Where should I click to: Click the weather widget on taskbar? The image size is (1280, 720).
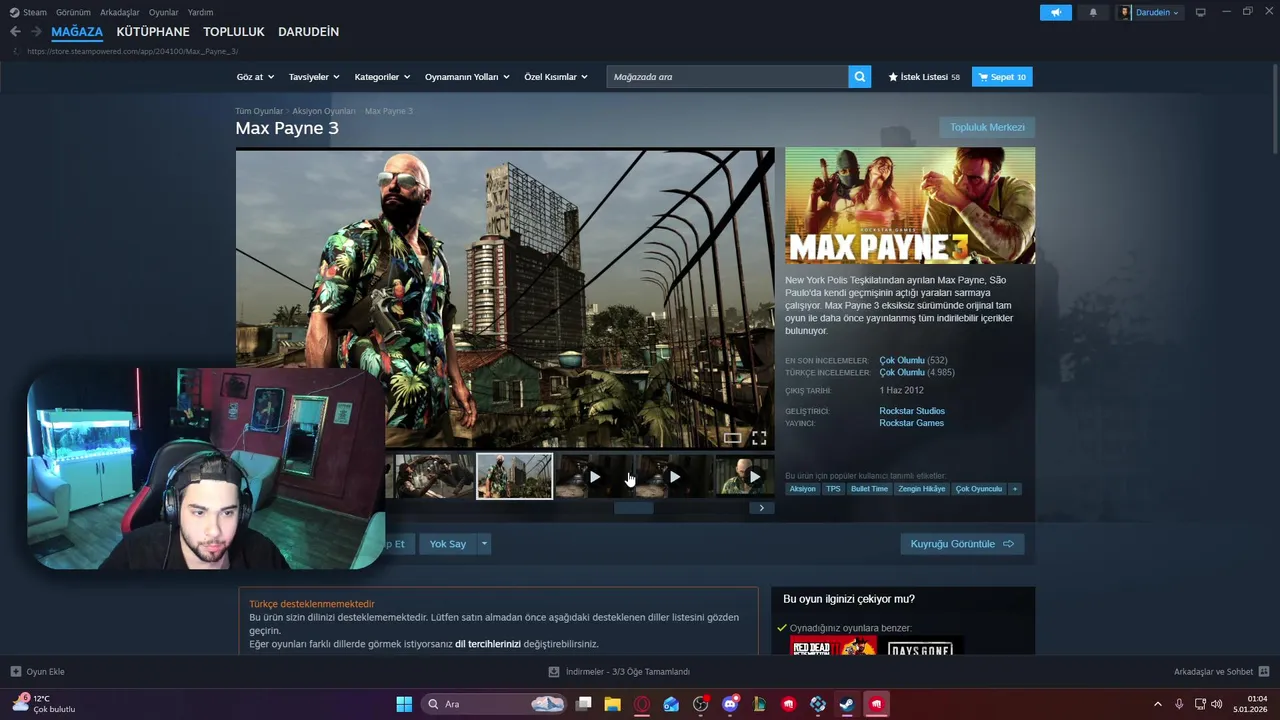click(x=44, y=704)
